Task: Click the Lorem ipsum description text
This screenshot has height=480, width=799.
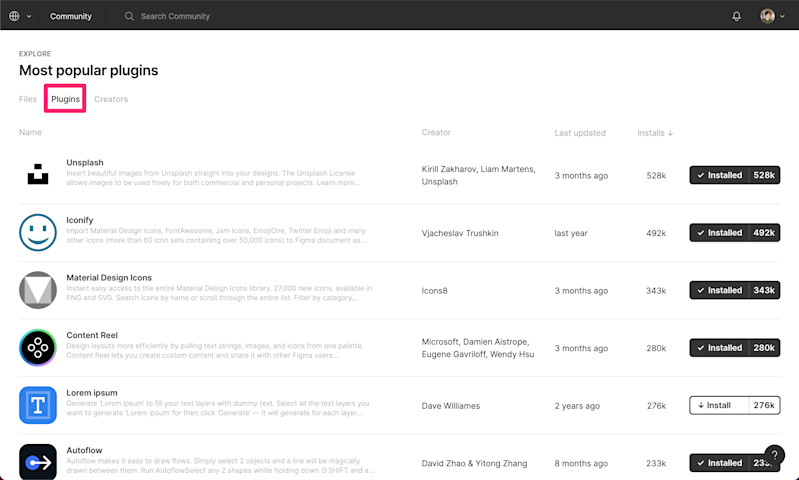Action: point(218,408)
